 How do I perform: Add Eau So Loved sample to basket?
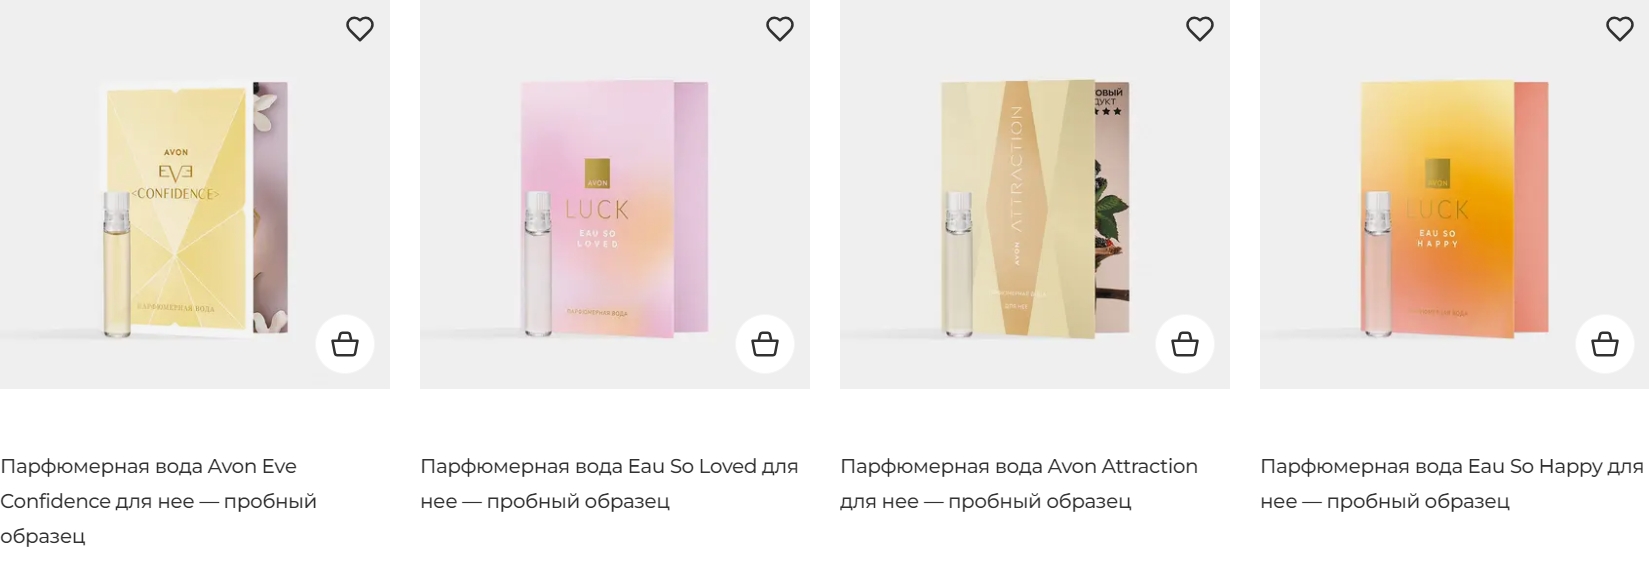tap(765, 344)
